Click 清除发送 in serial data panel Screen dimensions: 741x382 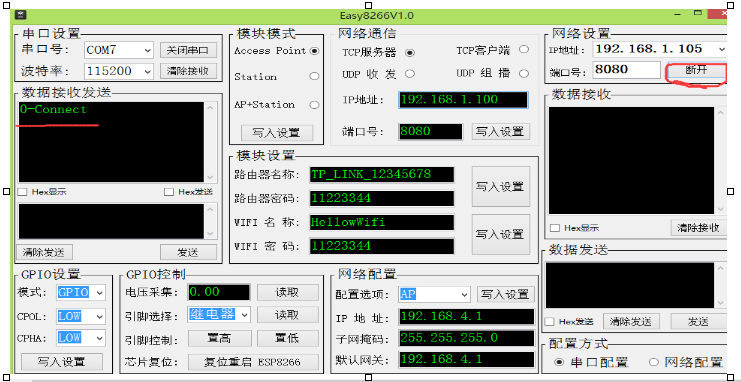(44, 252)
